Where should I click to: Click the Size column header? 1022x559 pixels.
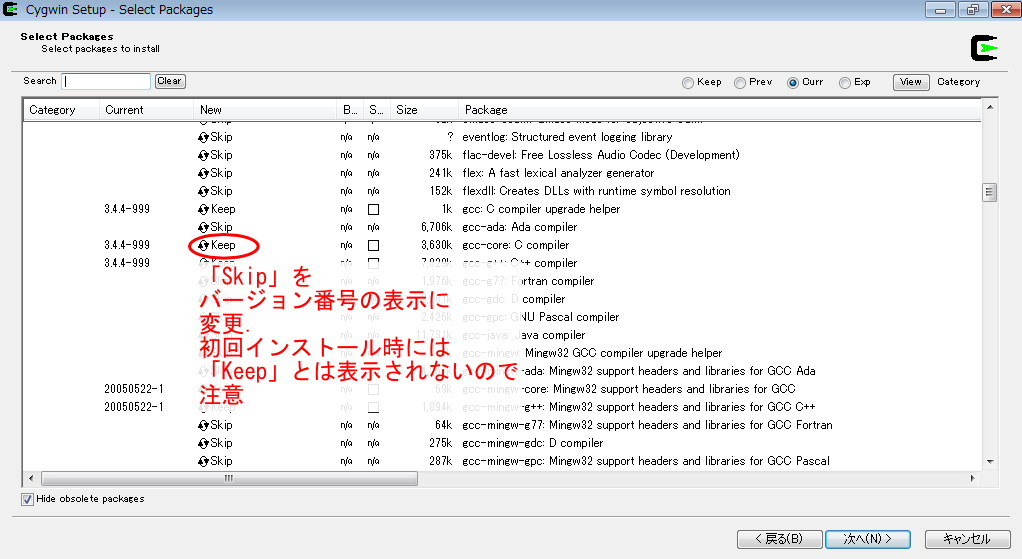pos(424,110)
